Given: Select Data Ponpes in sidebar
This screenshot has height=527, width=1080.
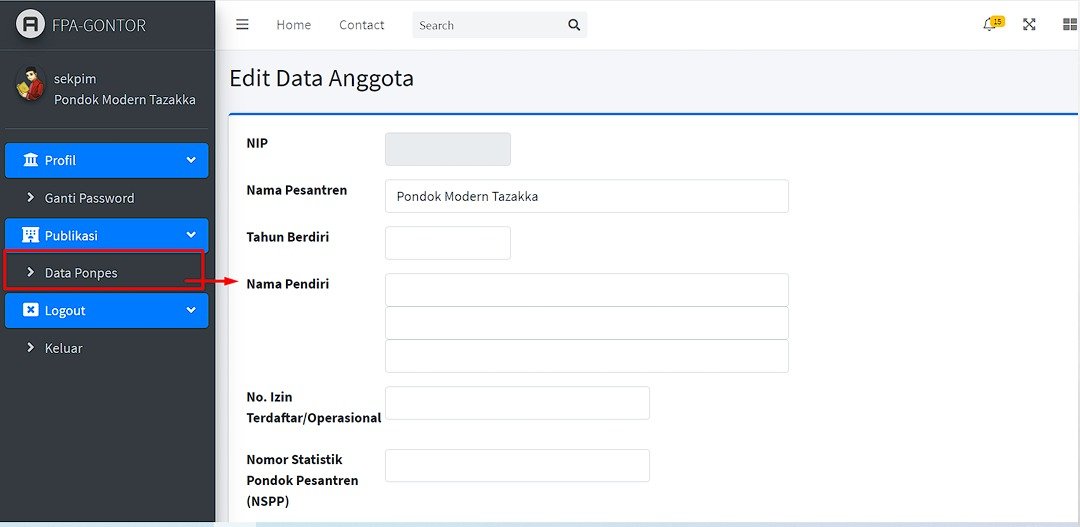Looking at the screenshot, I should 81,273.
